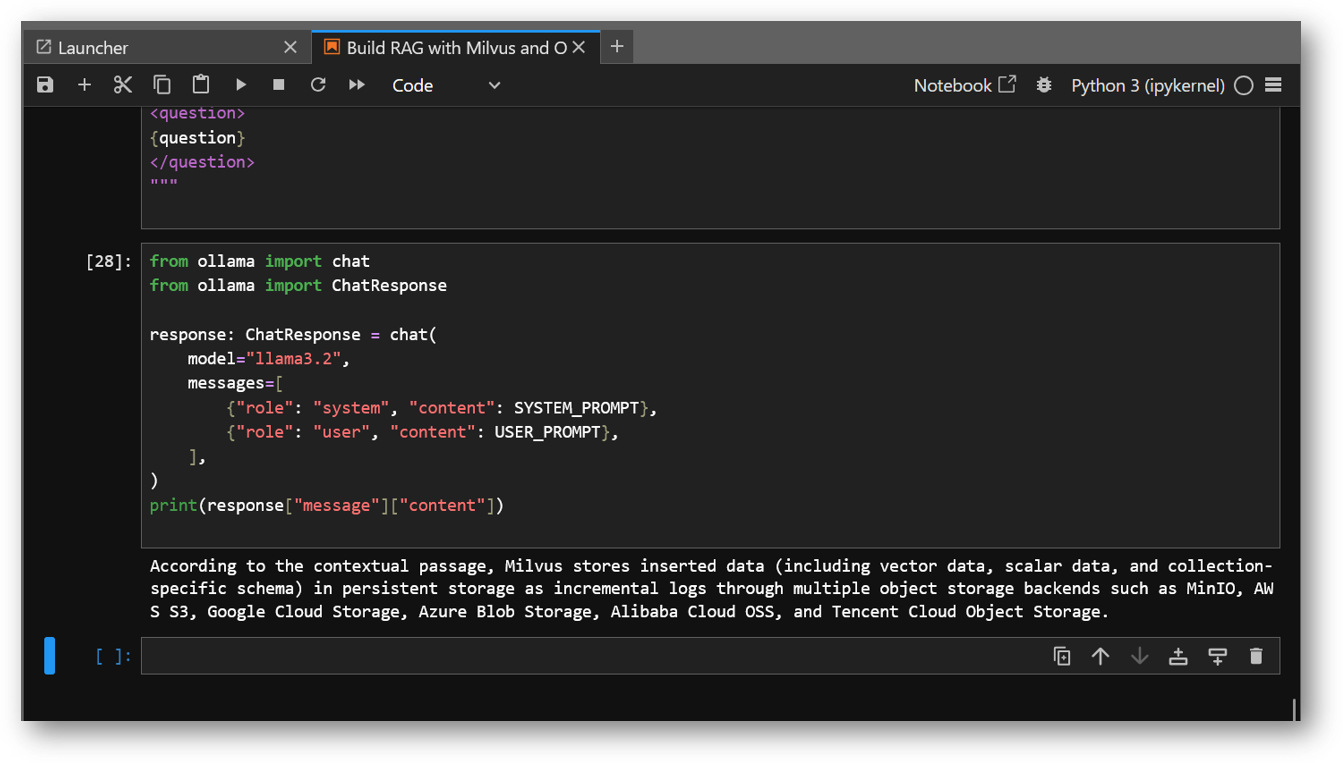Image resolution: width=1343 pixels, height=763 pixels.
Task: Delete the empty cell with trash icon
Action: tap(1256, 656)
